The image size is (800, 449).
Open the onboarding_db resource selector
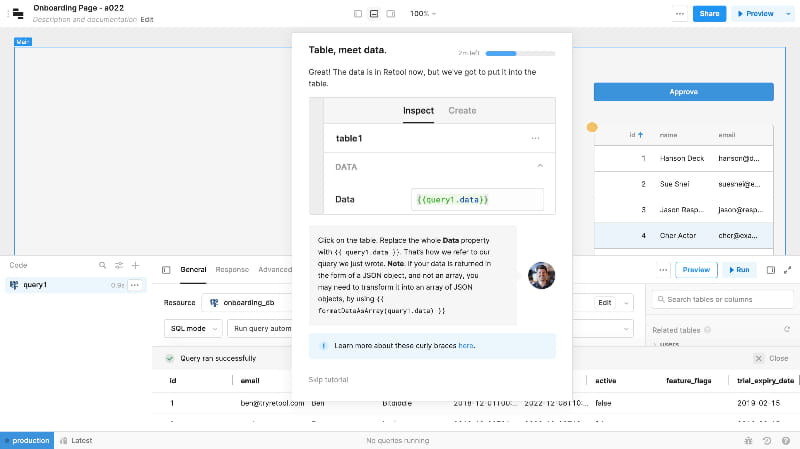tap(246, 303)
